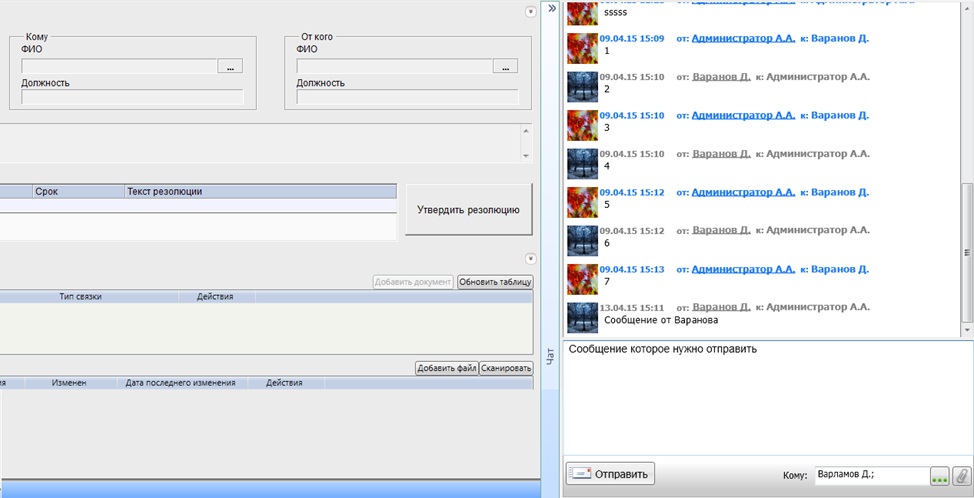Focus the Кому Должность input field

(132, 97)
